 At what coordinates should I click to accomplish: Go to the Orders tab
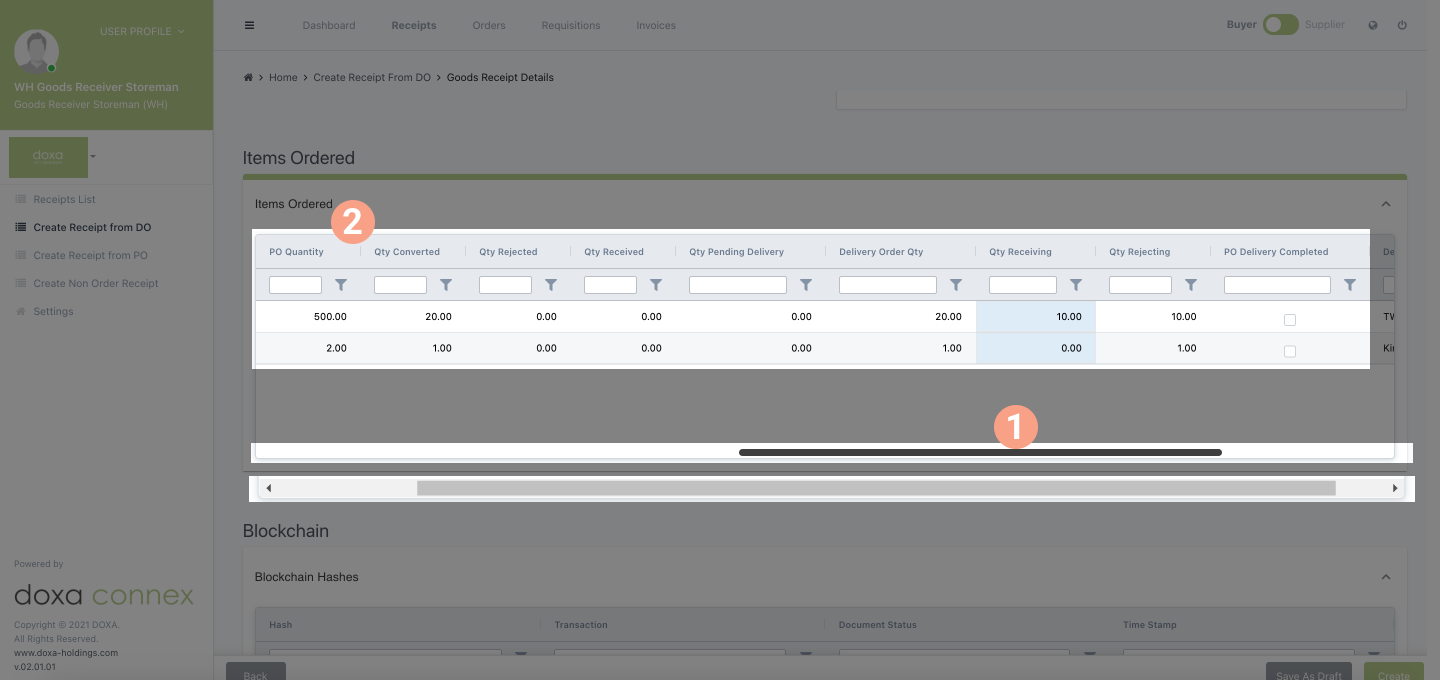coord(489,25)
